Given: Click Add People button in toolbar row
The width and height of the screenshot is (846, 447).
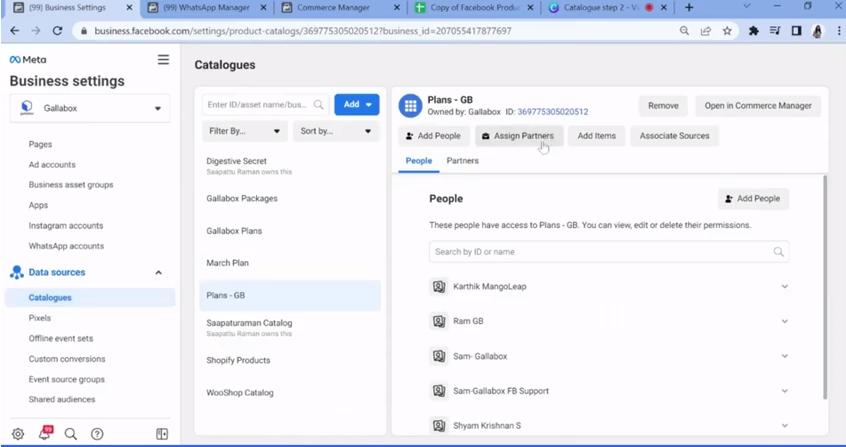Looking at the screenshot, I should 434,136.
